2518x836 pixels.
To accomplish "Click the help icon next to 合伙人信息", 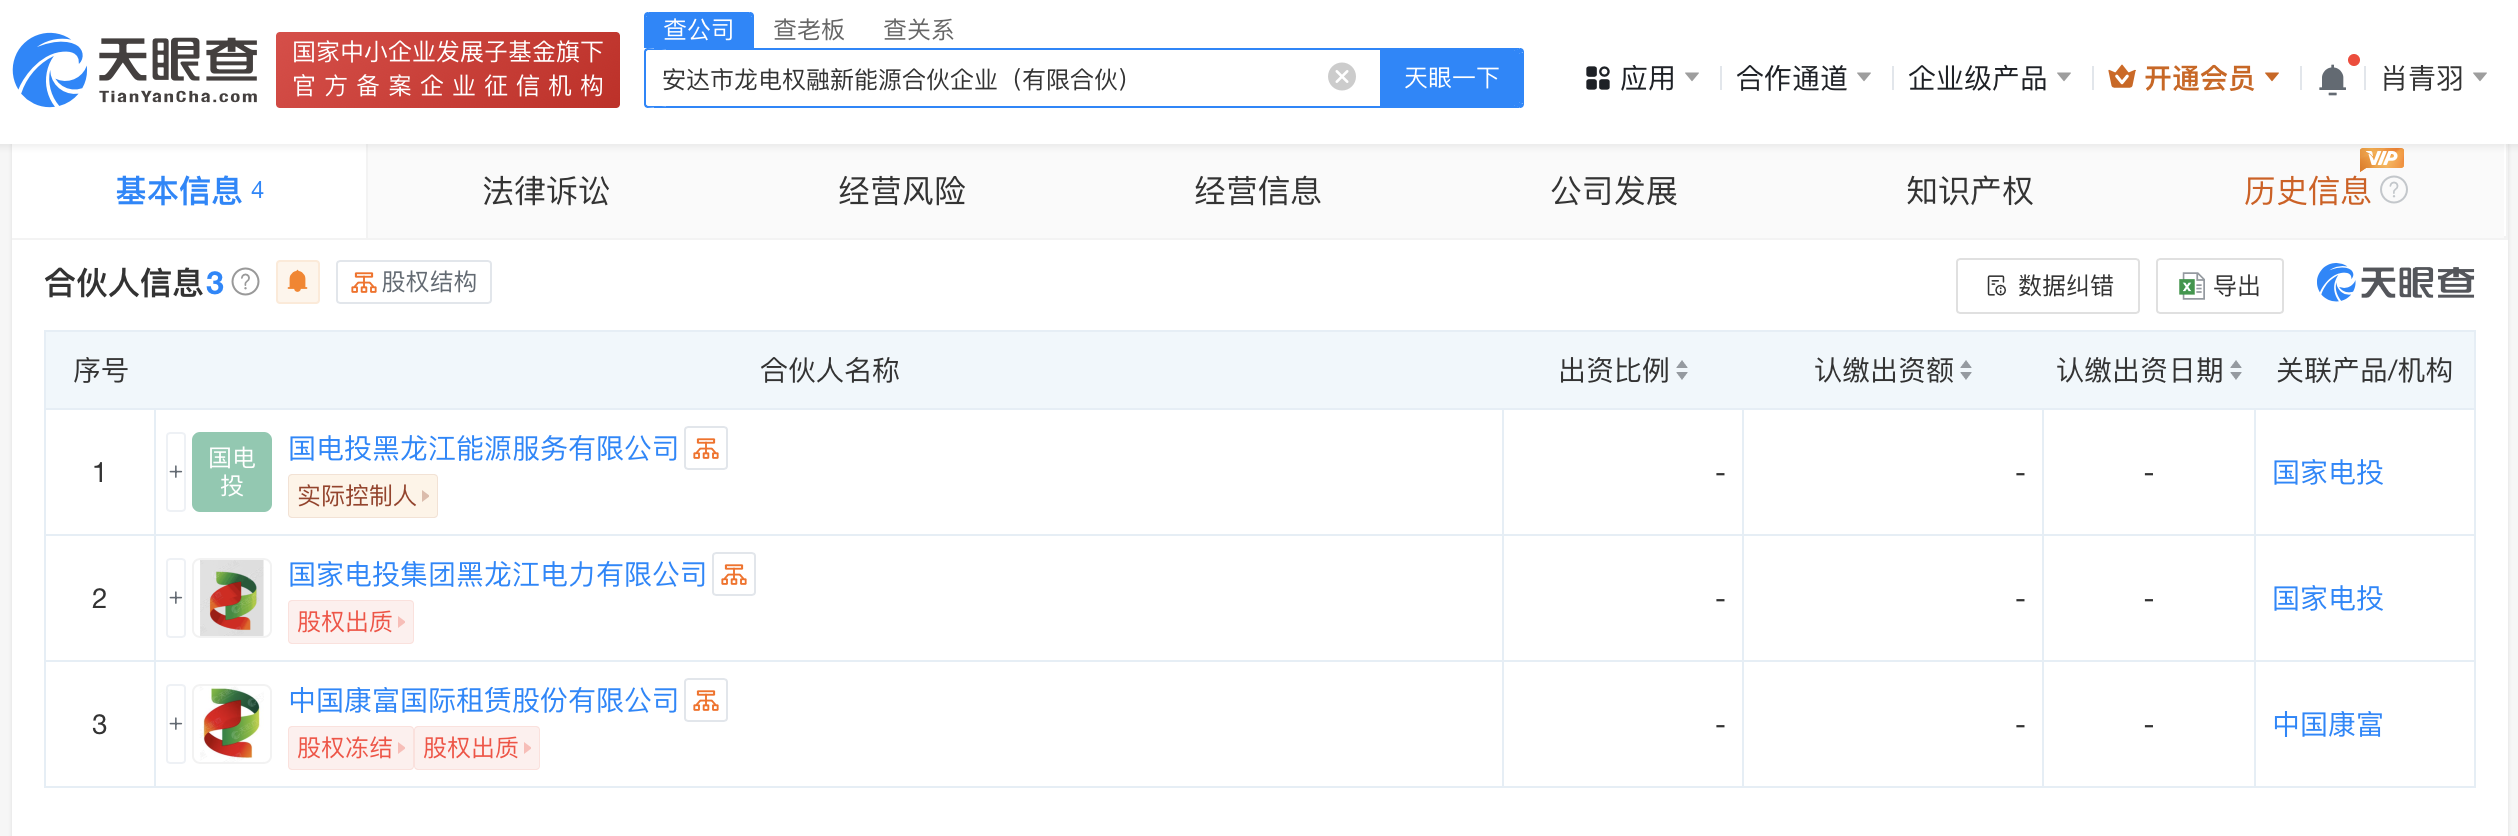I will (x=246, y=282).
